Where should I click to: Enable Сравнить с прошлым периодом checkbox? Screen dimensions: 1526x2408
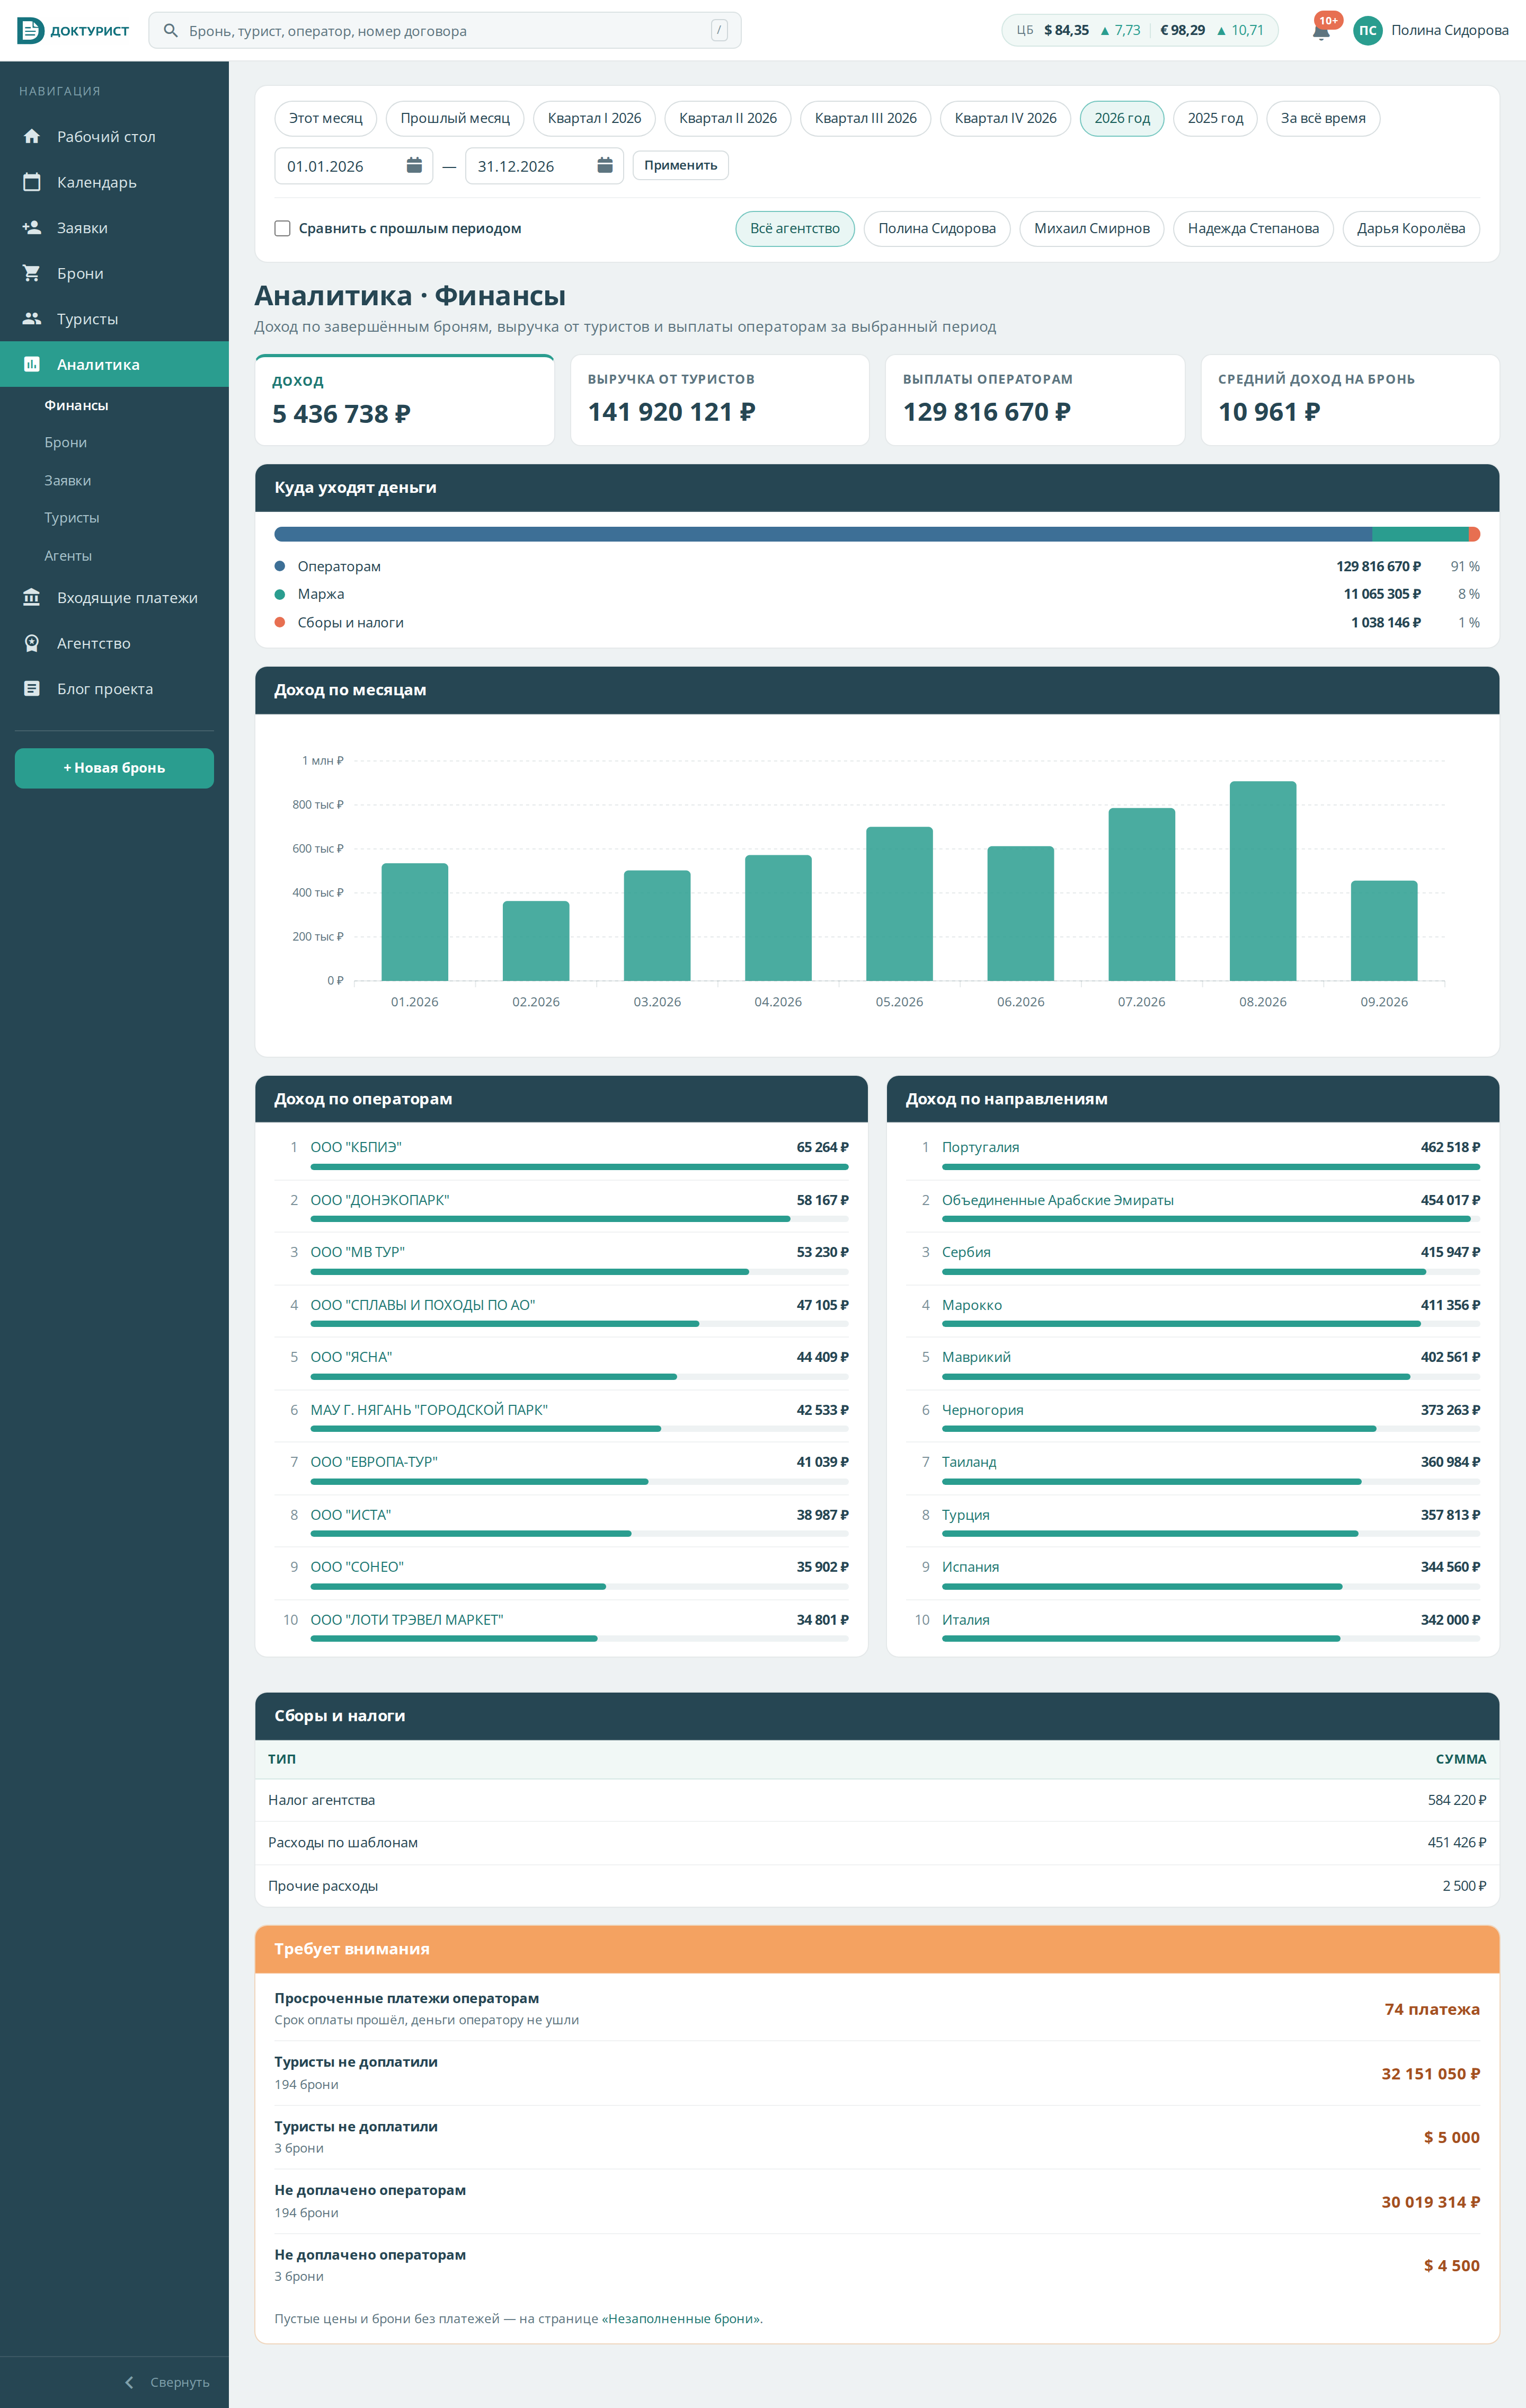coord(283,229)
